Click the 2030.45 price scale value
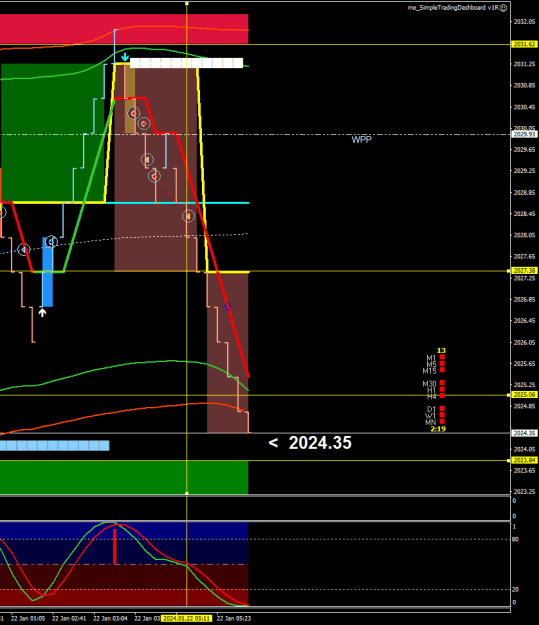539x625 pixels. 524,107
